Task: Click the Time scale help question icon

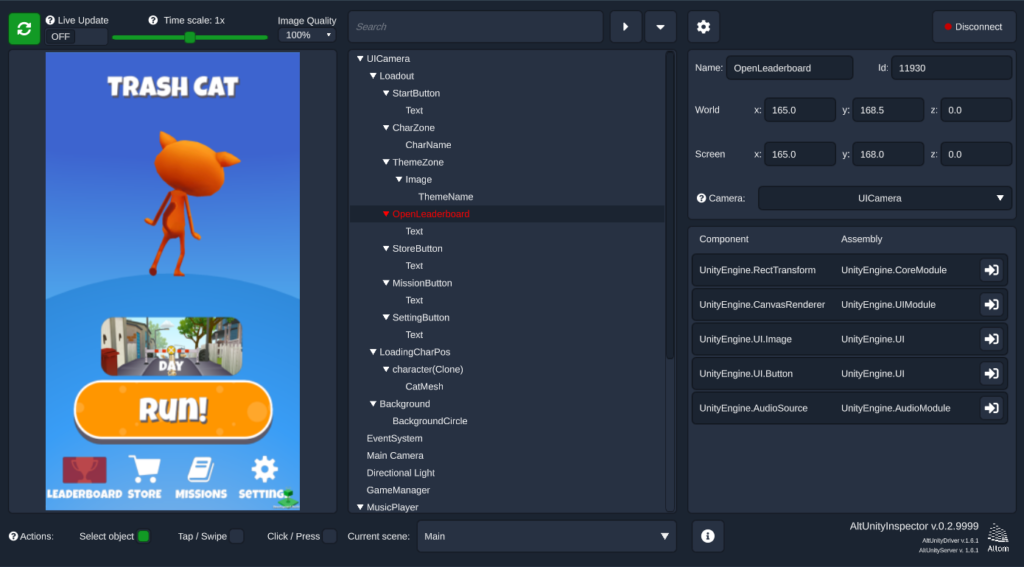Action: tap(153, 20)
